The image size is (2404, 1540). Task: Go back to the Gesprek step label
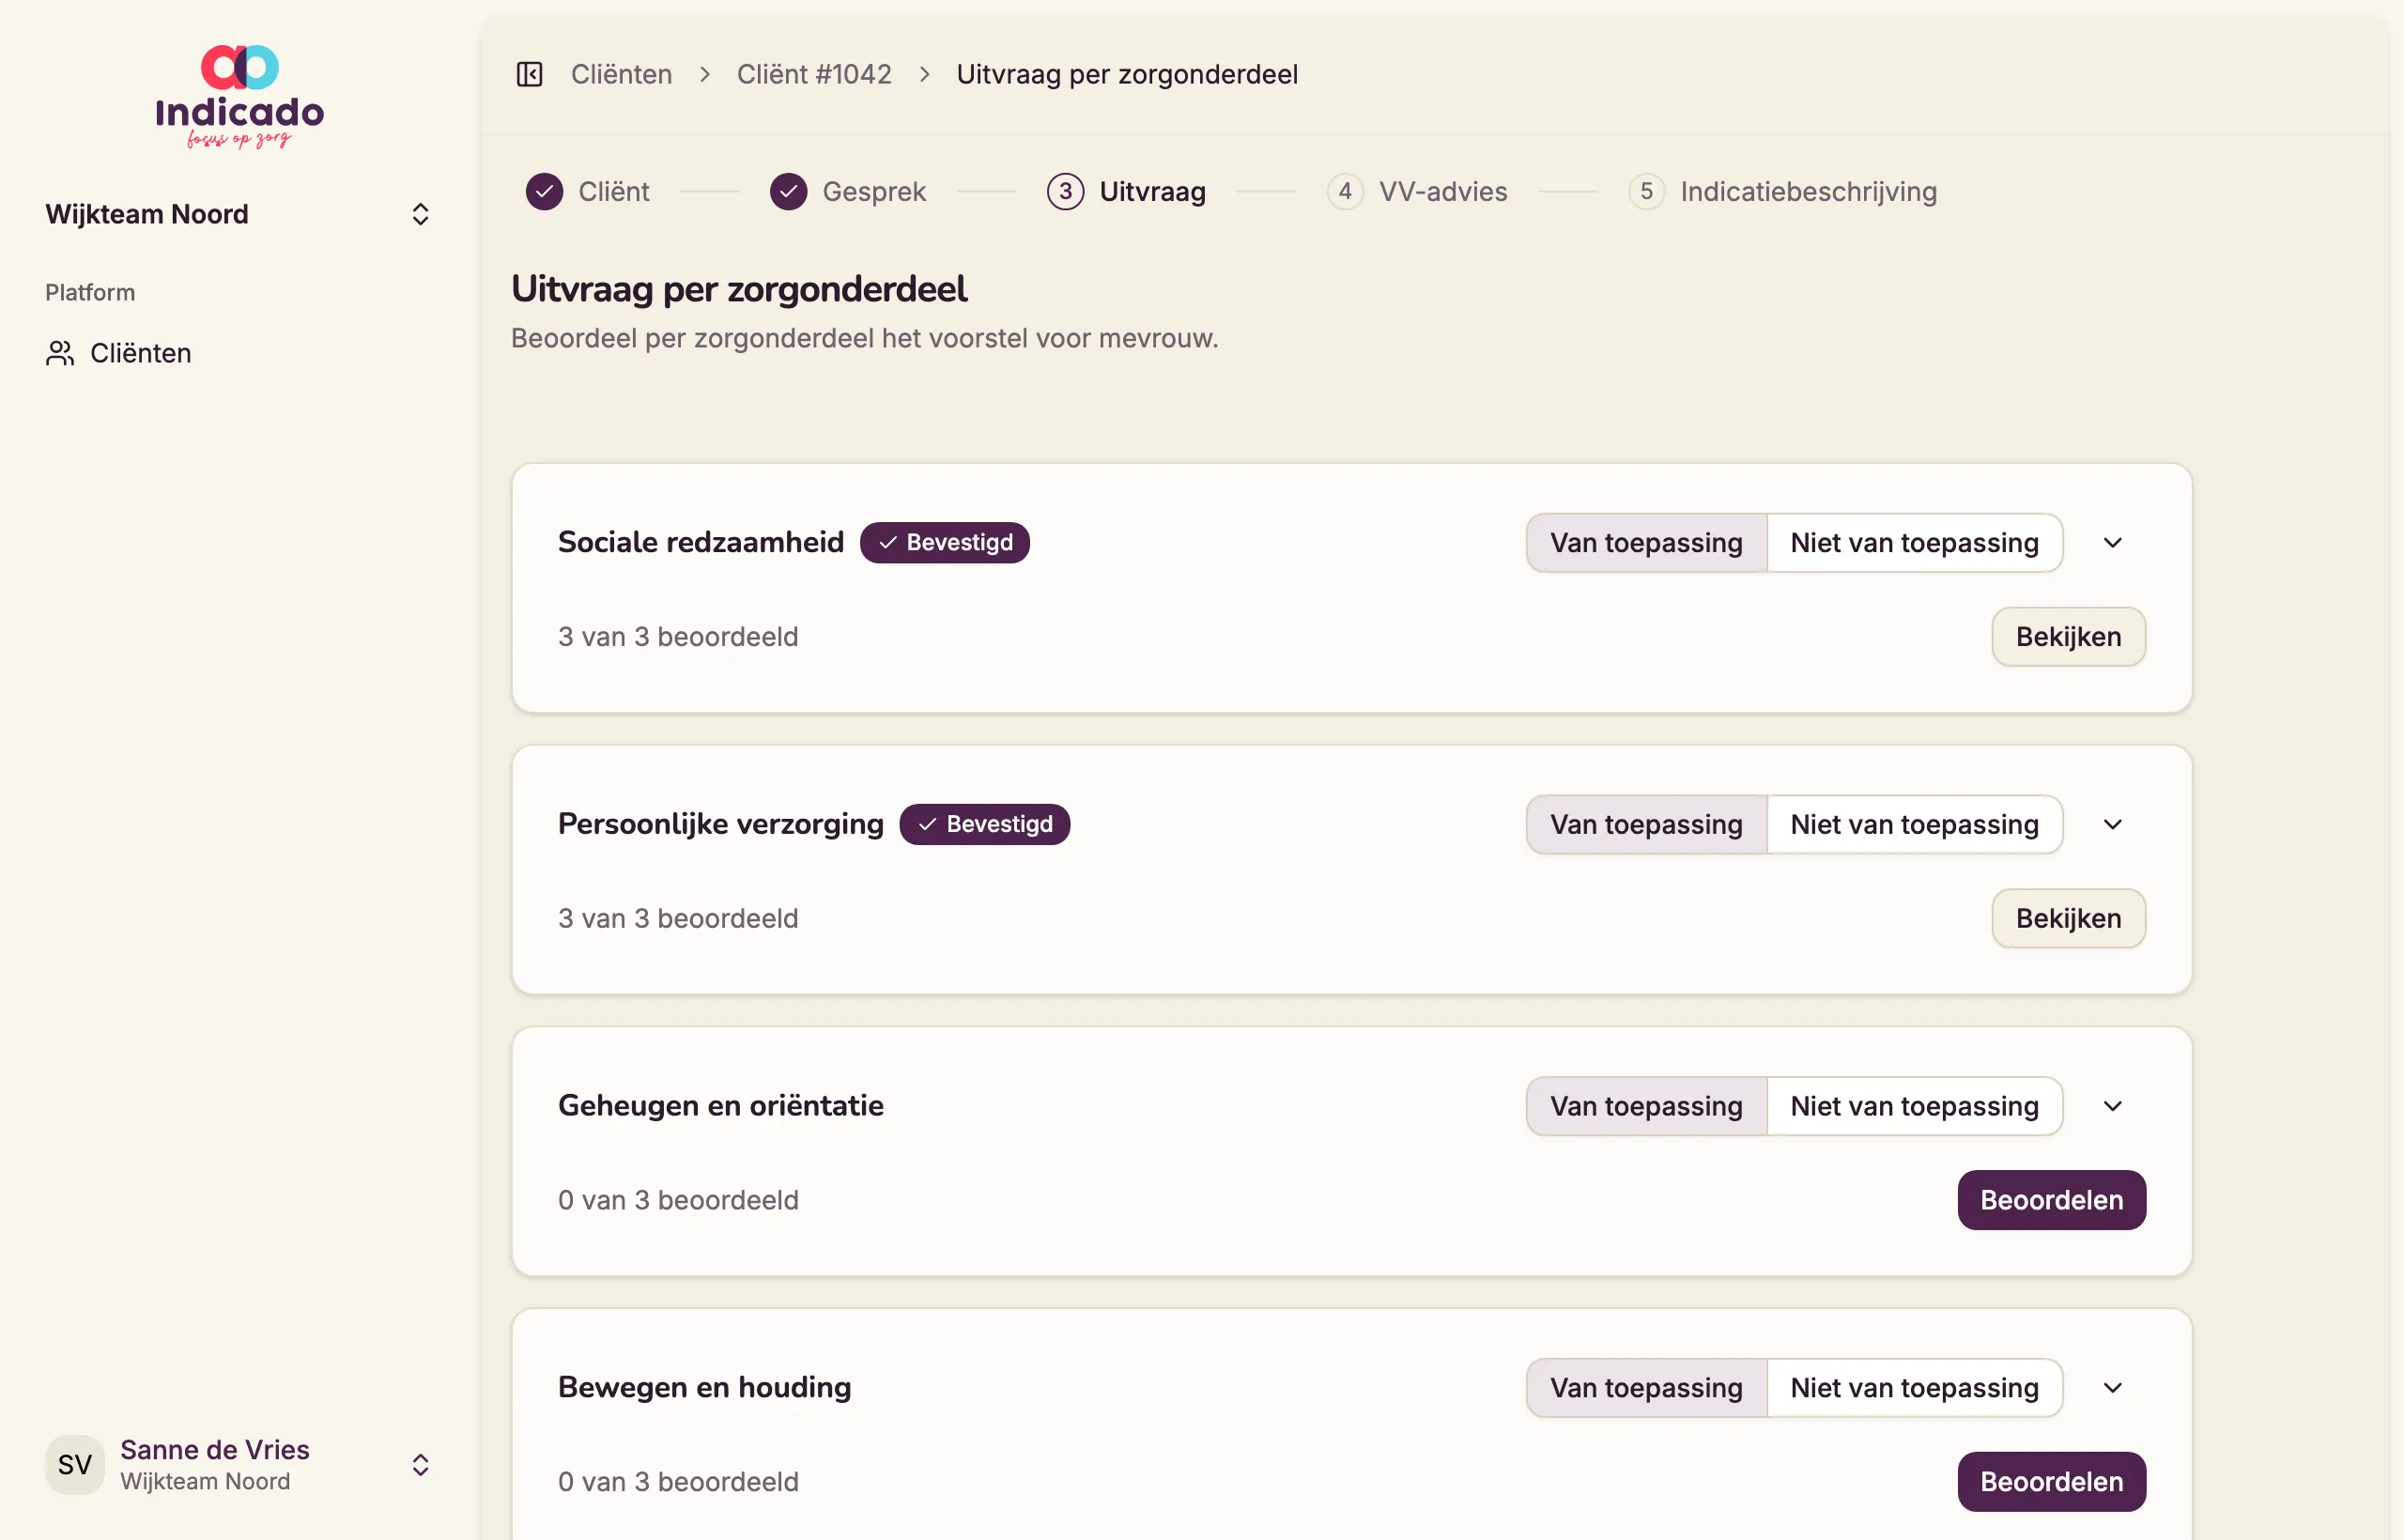pyautogui.click(x=874, y=191)
